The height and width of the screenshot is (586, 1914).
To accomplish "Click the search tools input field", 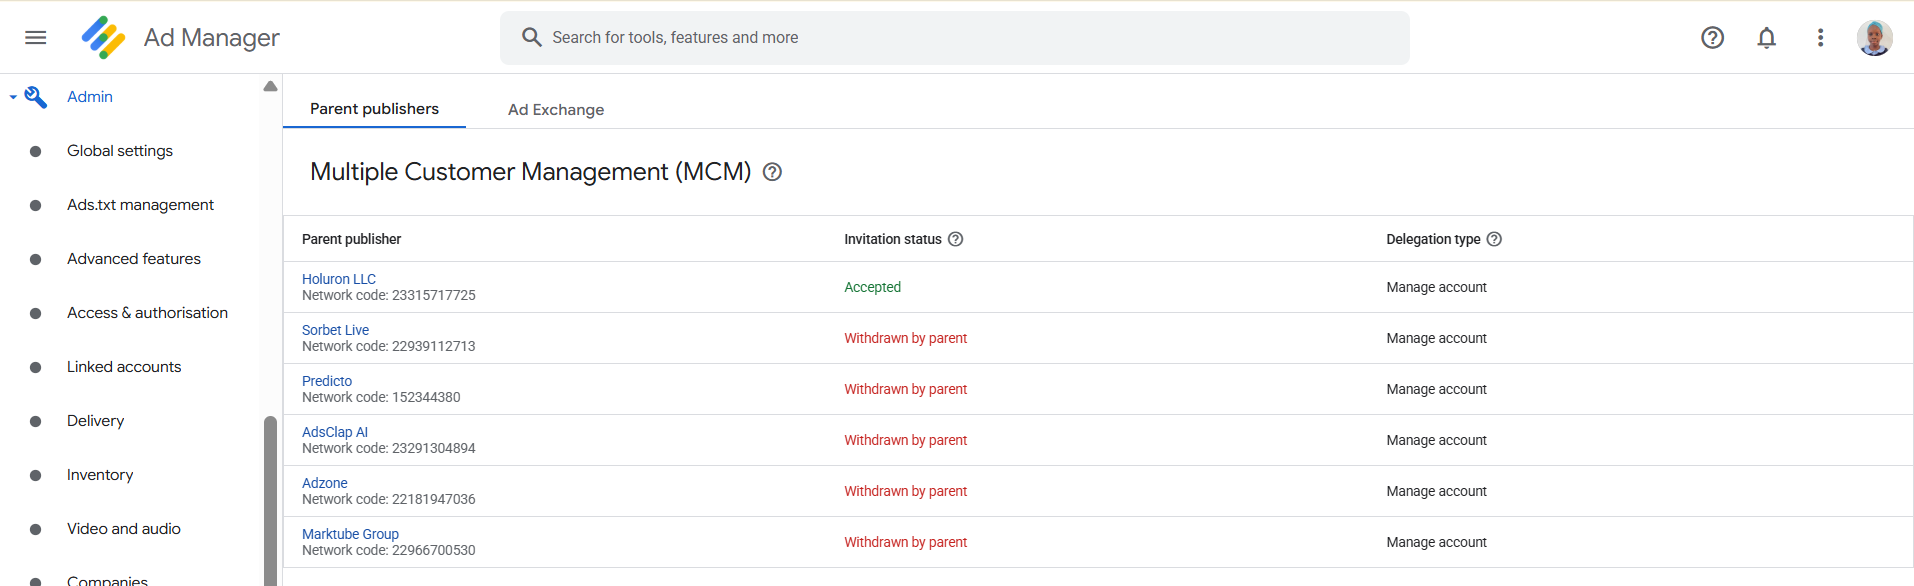I will tap(954, 38).
